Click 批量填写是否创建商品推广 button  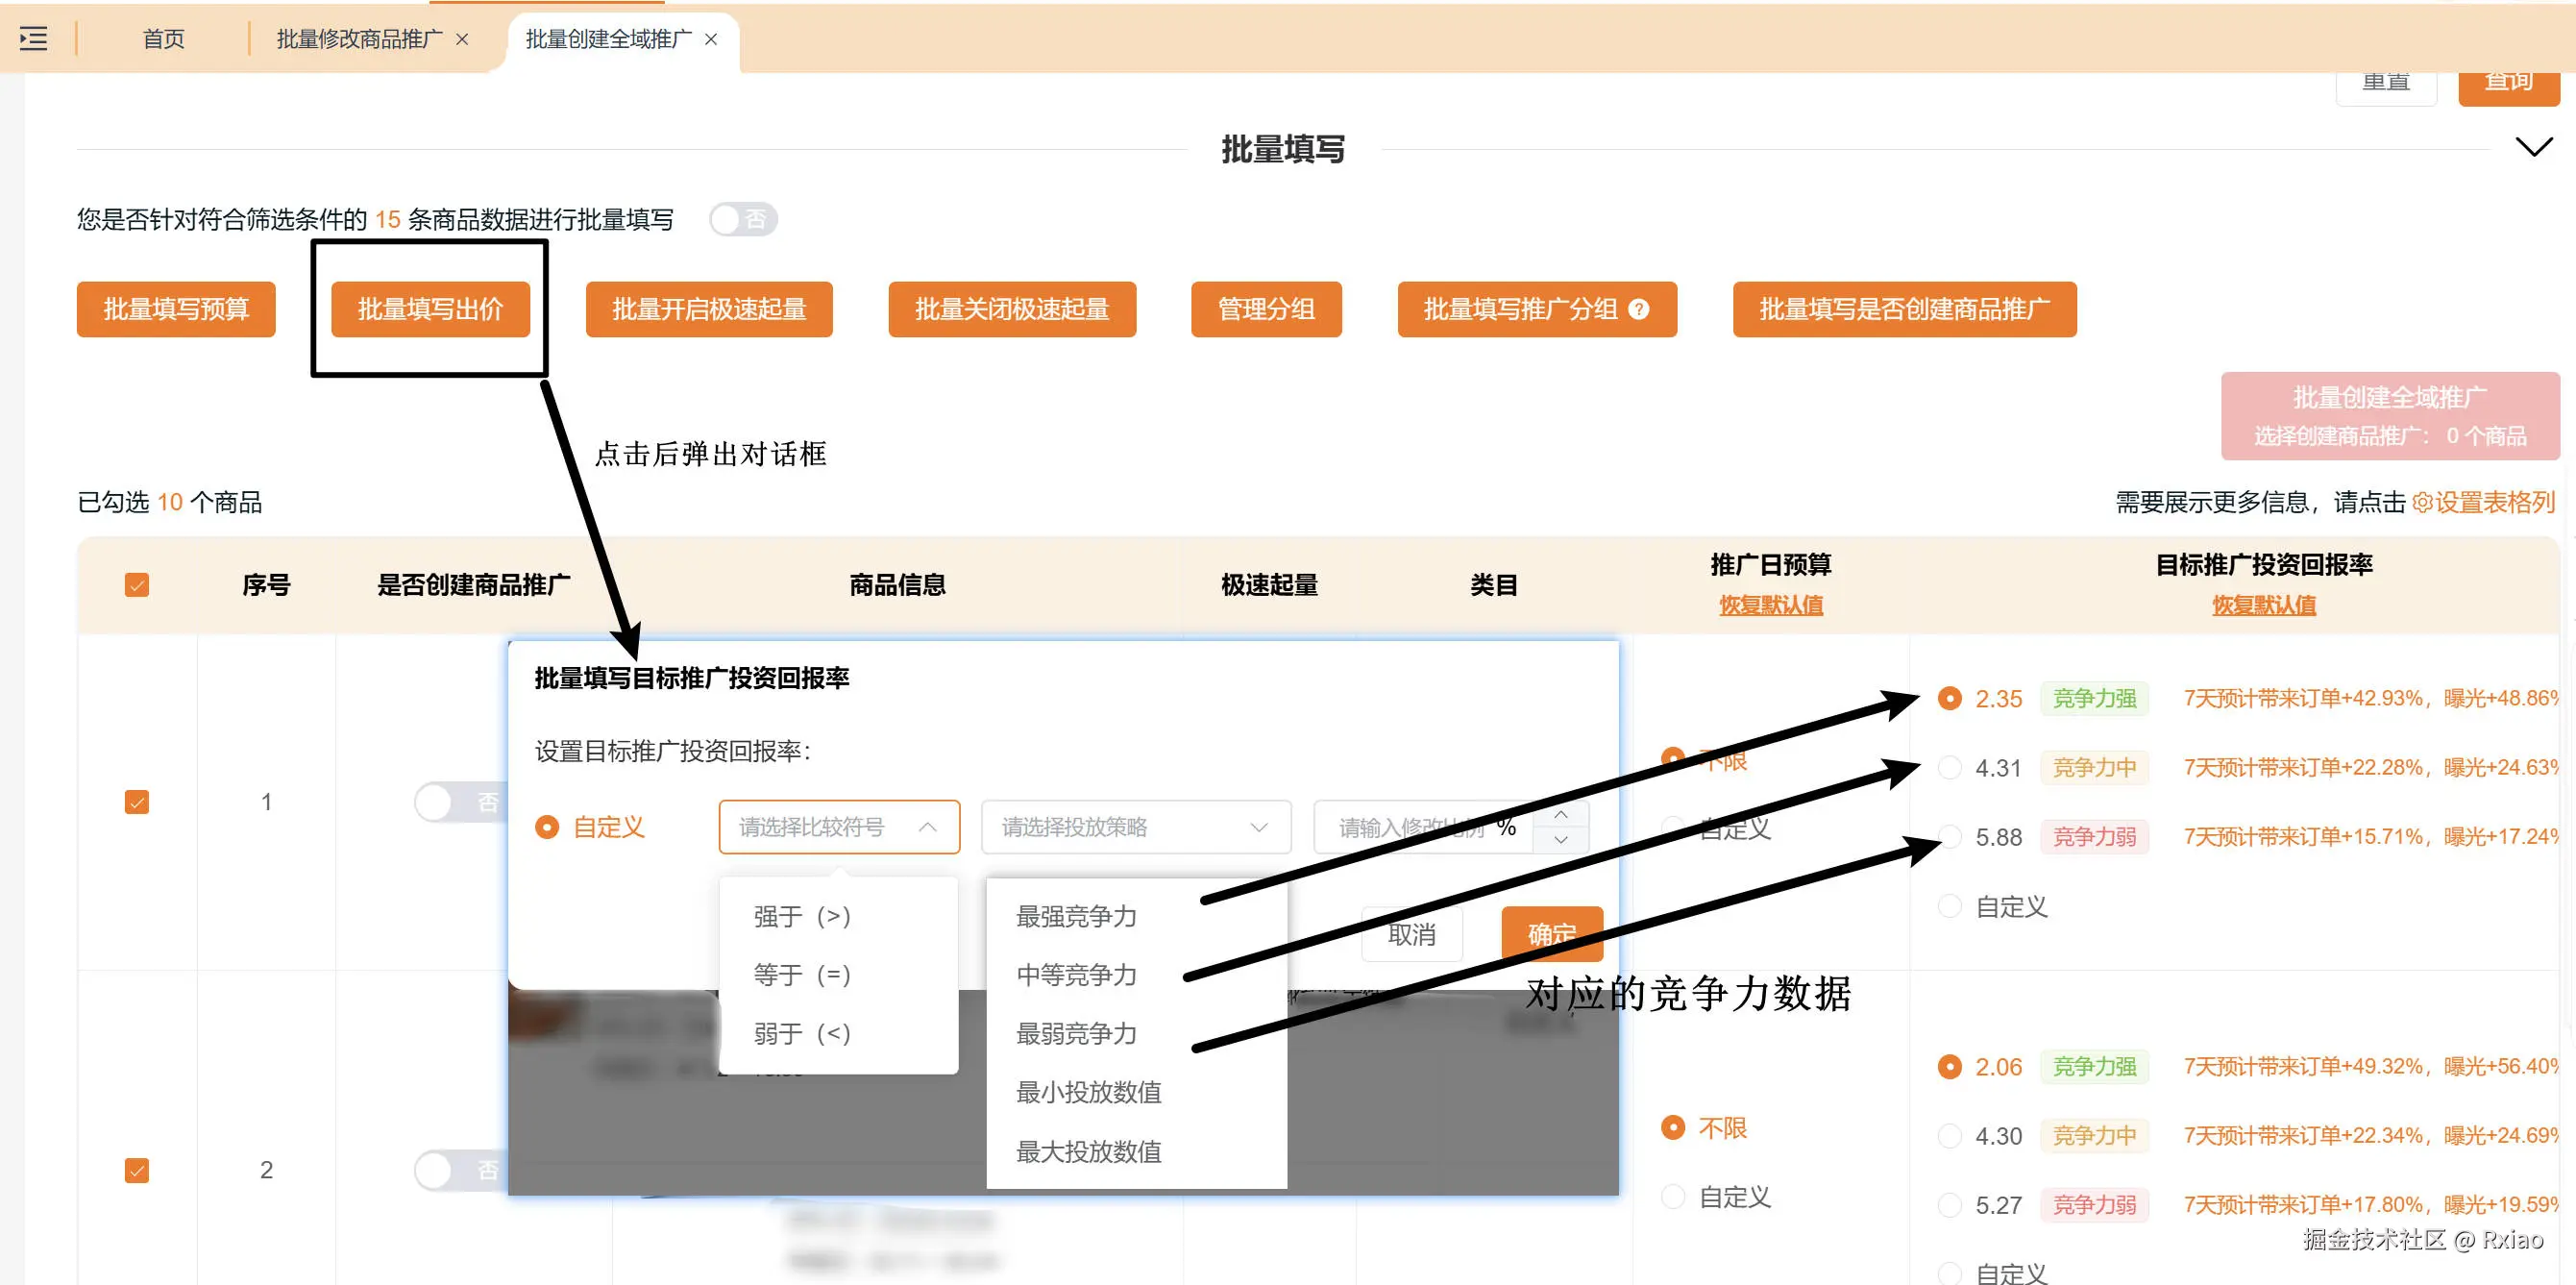[1904, 309]
